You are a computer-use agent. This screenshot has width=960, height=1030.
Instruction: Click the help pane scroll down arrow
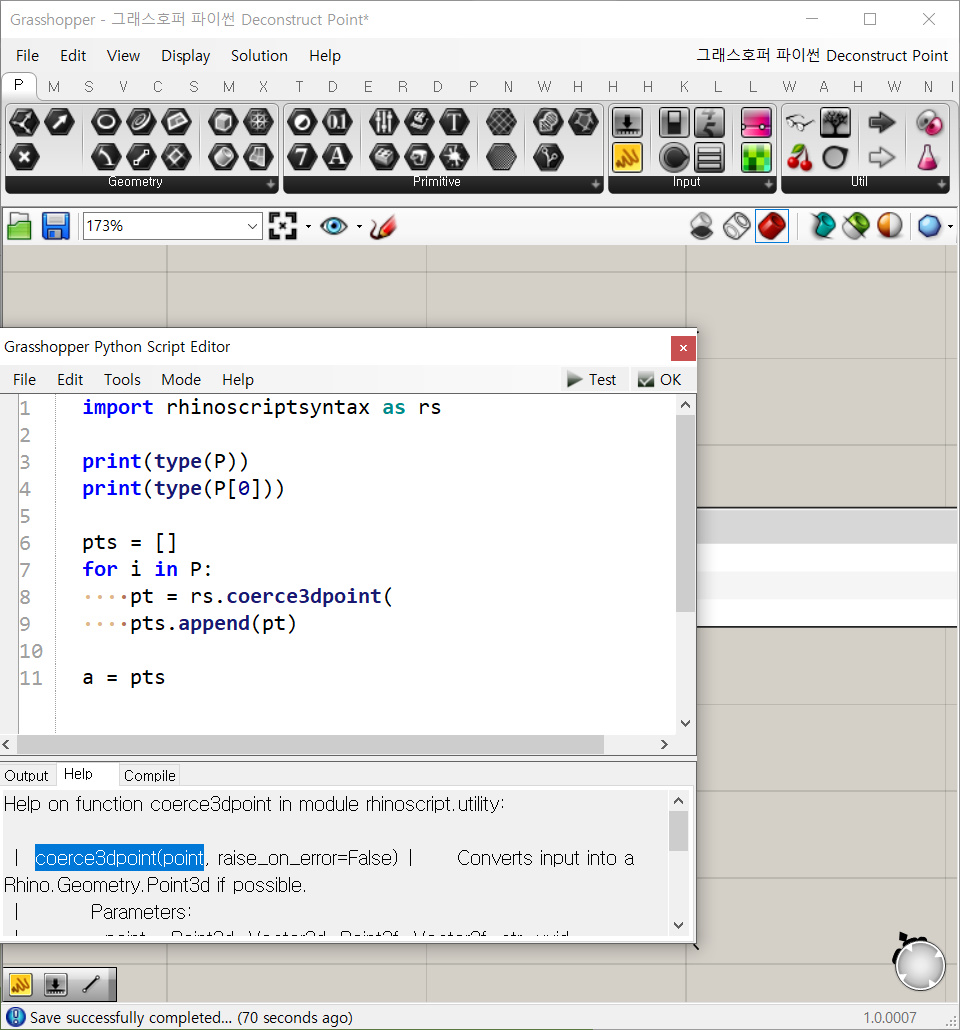click(679, 925)
